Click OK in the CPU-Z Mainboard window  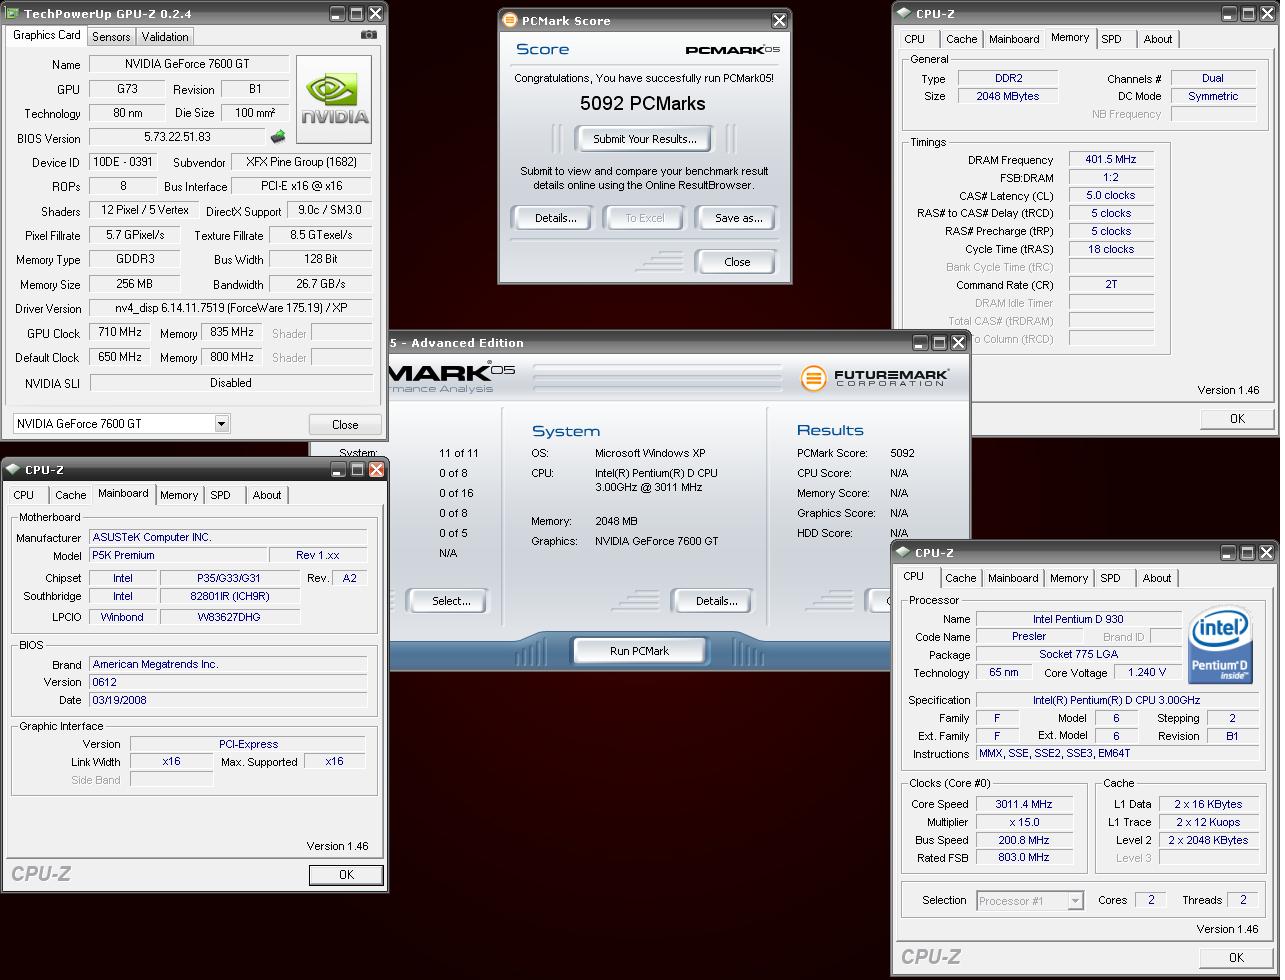(x=346, y=875)
